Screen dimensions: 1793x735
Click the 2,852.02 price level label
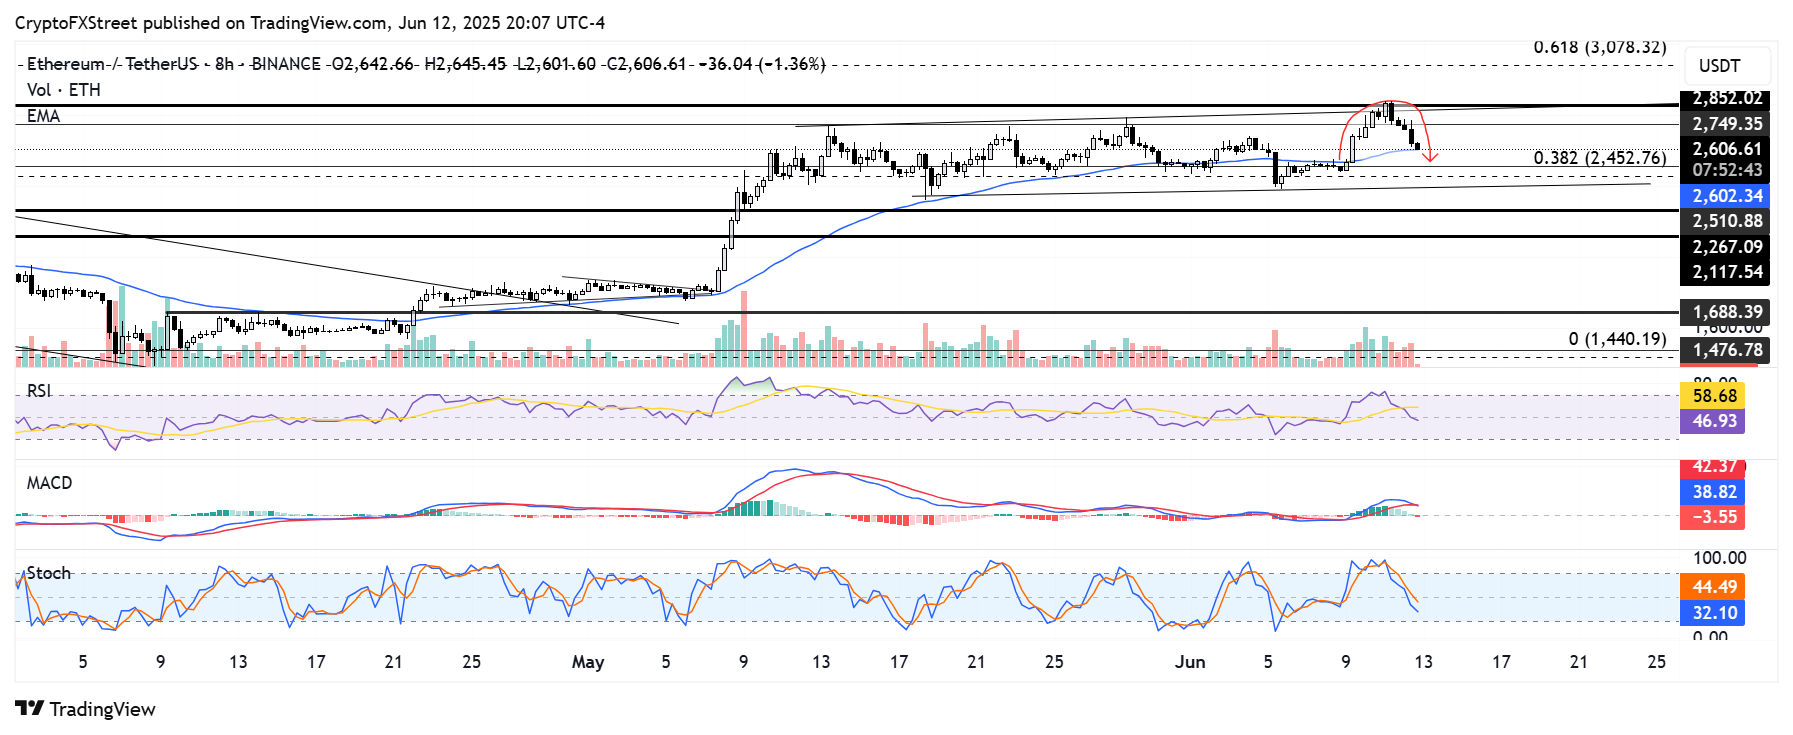(x=1725, y=98)
